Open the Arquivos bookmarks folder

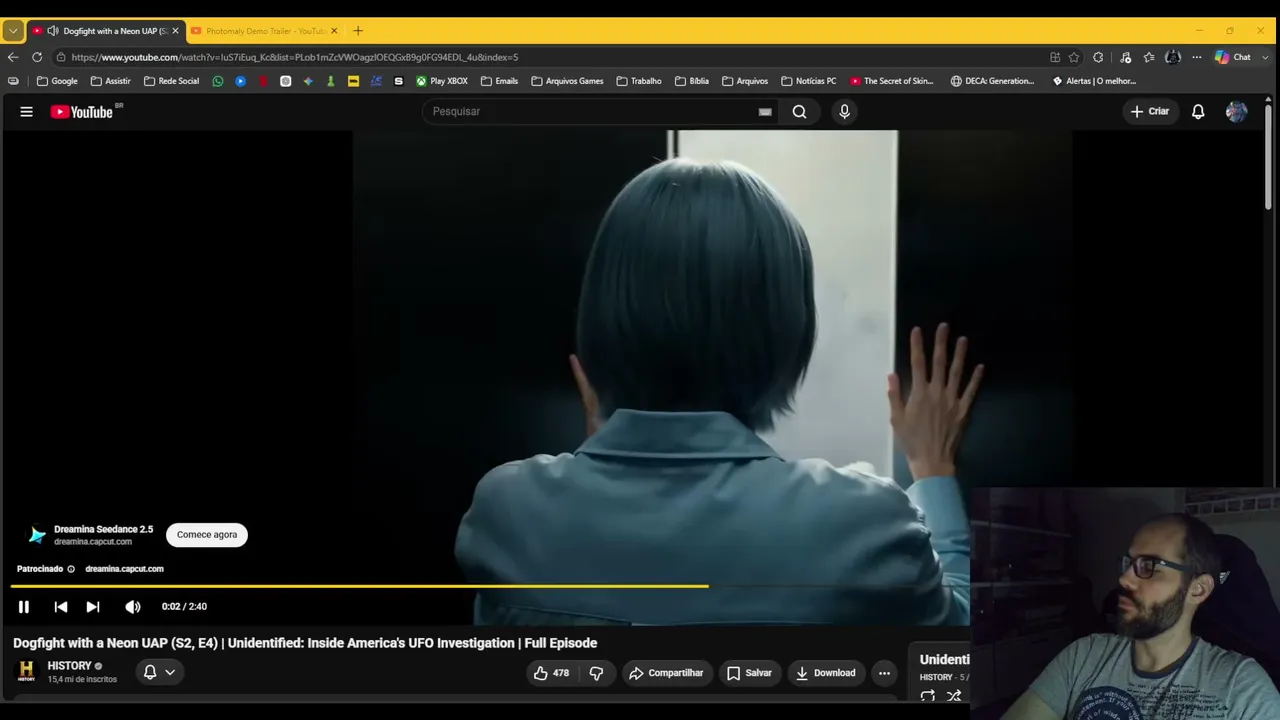pyautogui.click(x=745, y=81)
